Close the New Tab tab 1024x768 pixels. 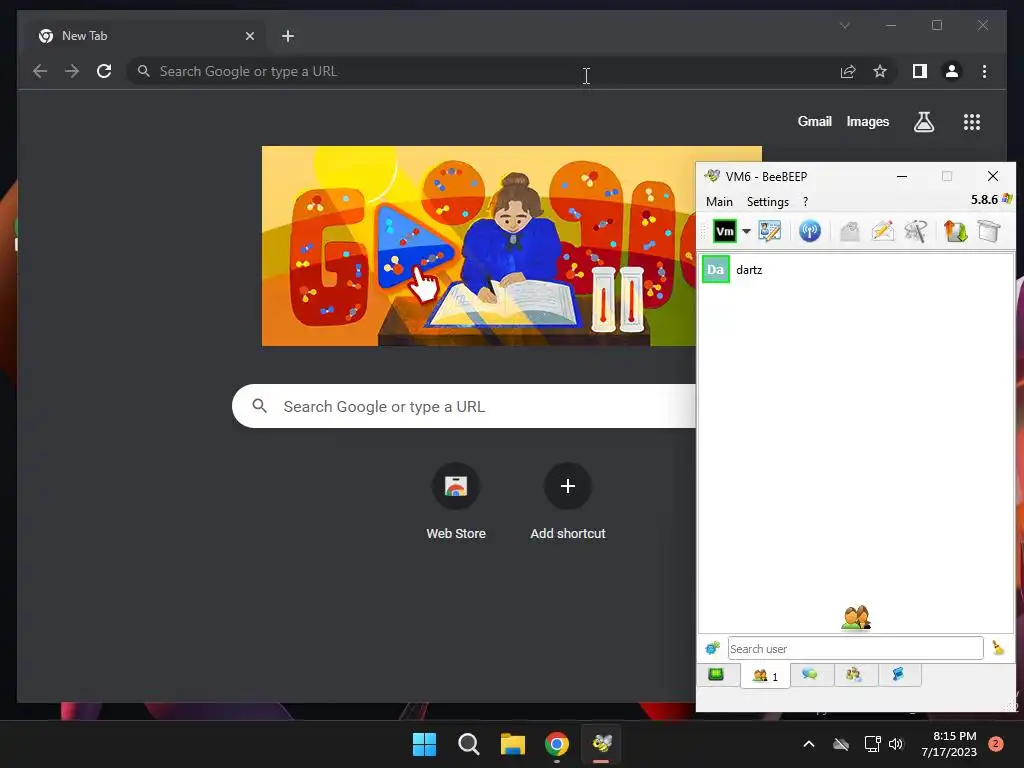[x=249, y=36]
